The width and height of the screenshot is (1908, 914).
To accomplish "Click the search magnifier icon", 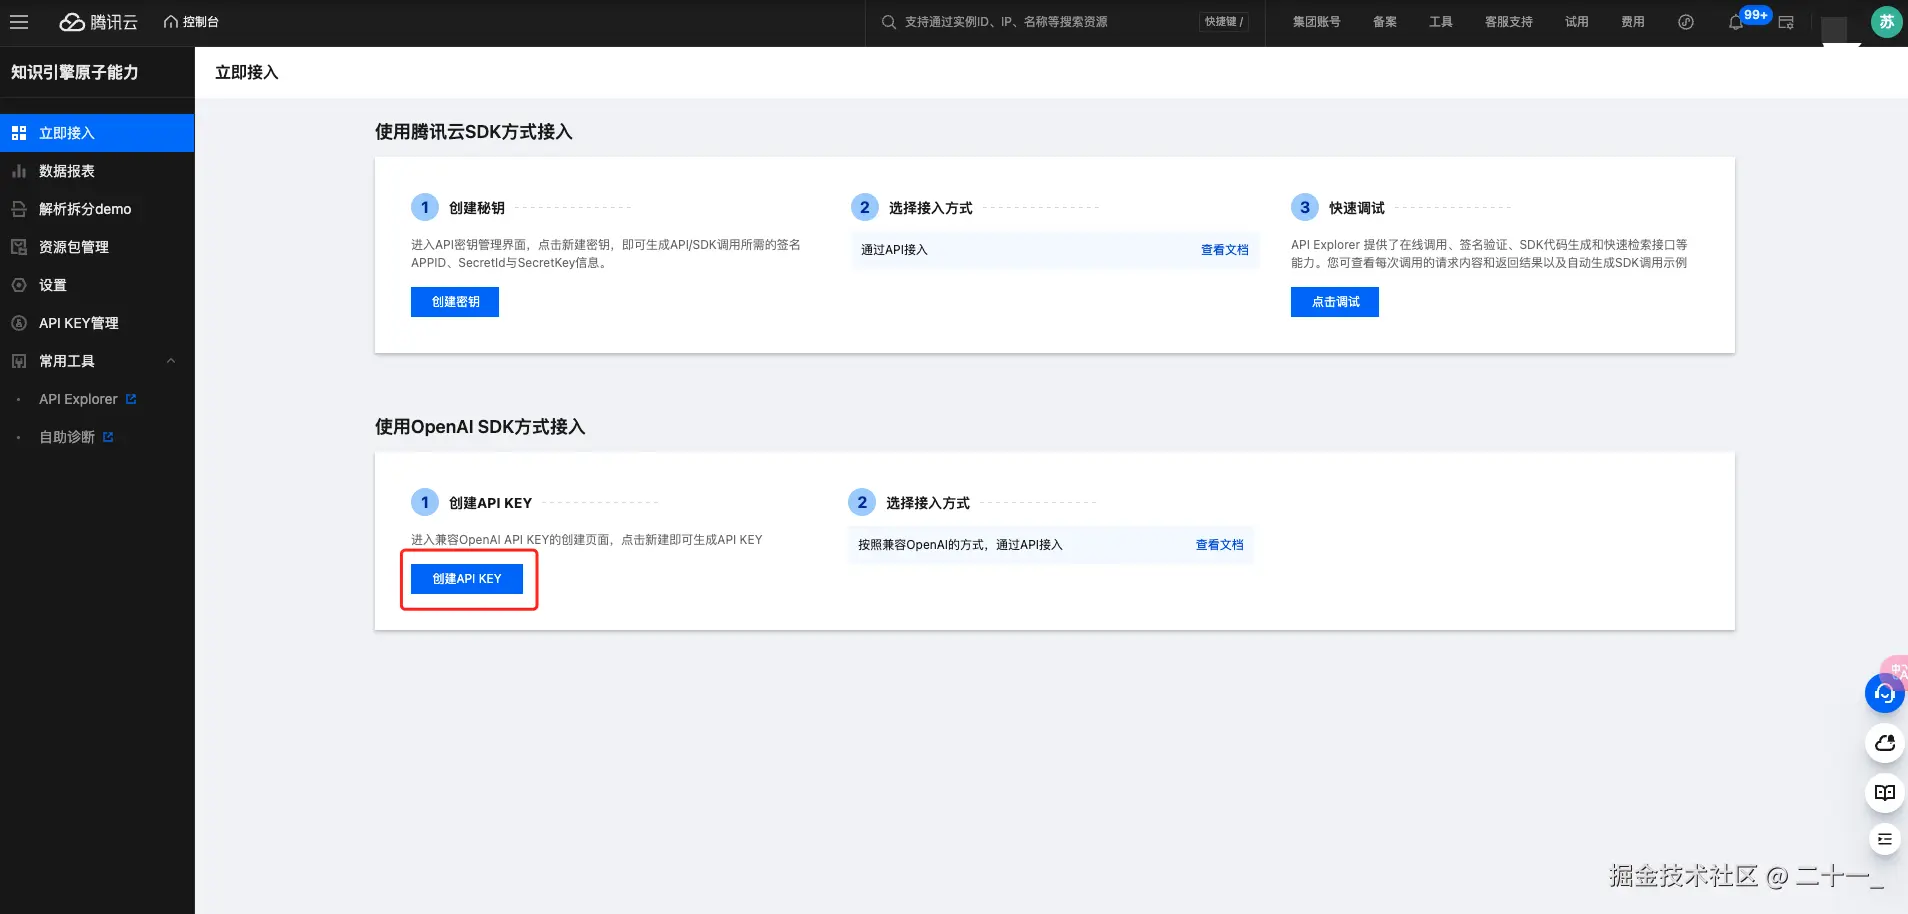I will (x=888, y=22).
